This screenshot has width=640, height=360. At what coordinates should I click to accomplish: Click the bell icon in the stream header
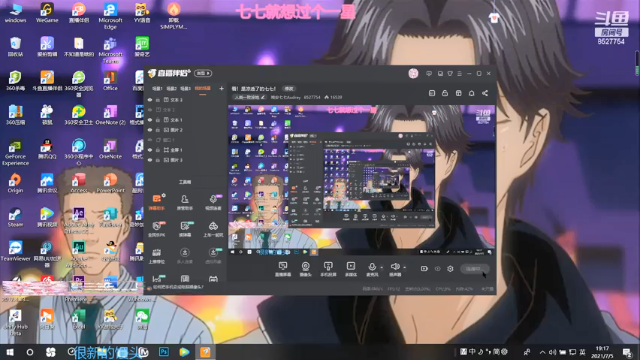coord(471,93)
